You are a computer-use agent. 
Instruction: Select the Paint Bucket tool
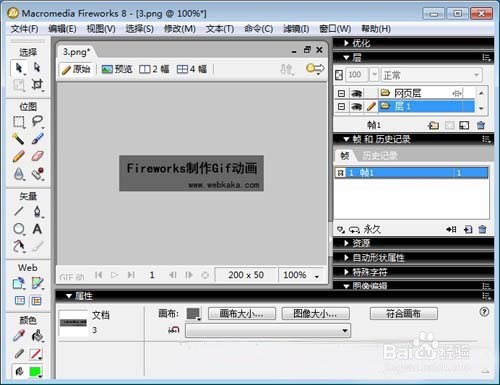click(37, 336)
